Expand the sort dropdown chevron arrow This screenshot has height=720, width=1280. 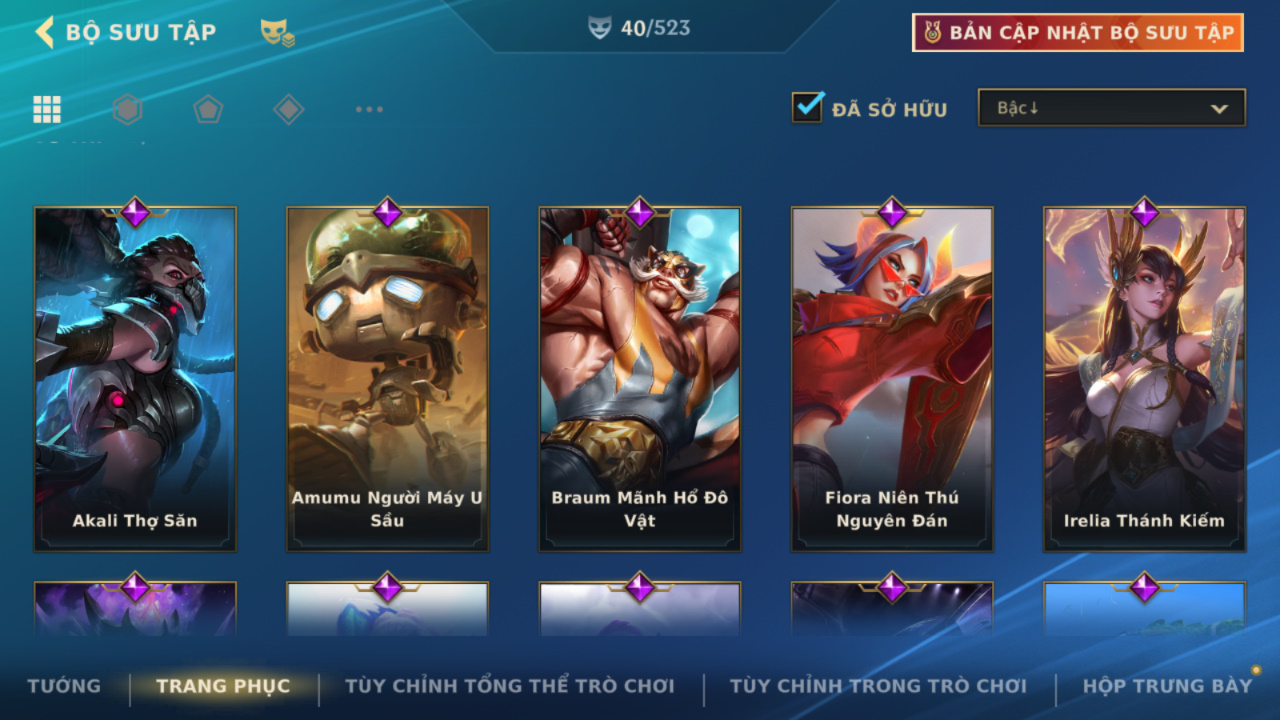pos(1219,109)
